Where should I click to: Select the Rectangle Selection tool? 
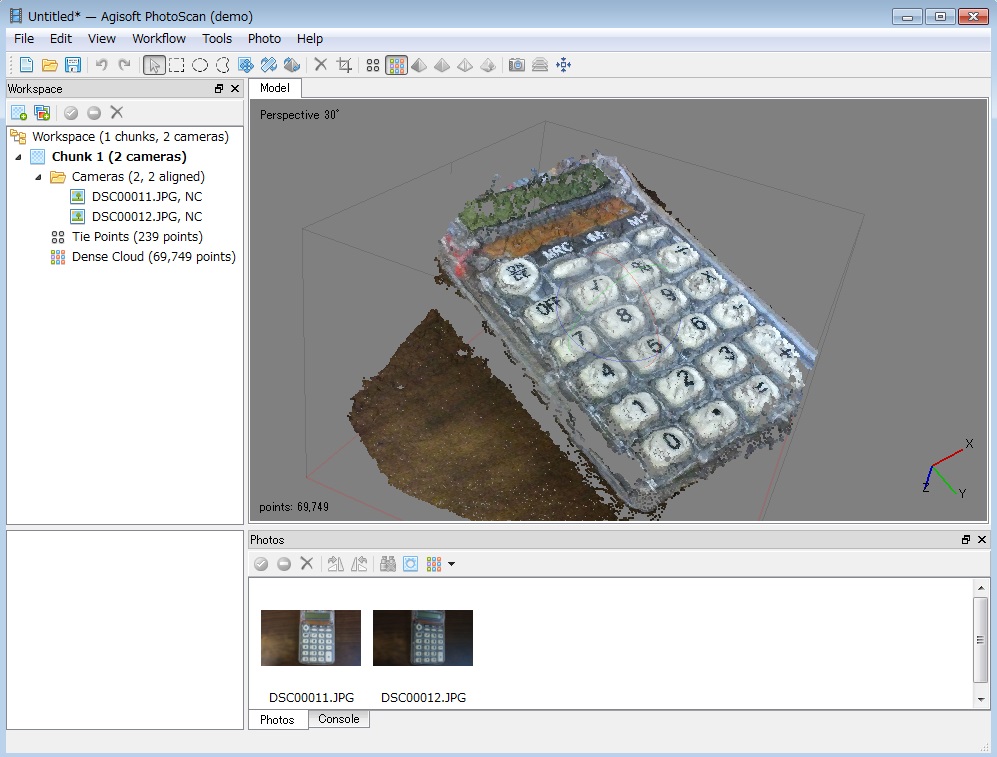pyautogui.click(x=176, y=65)
